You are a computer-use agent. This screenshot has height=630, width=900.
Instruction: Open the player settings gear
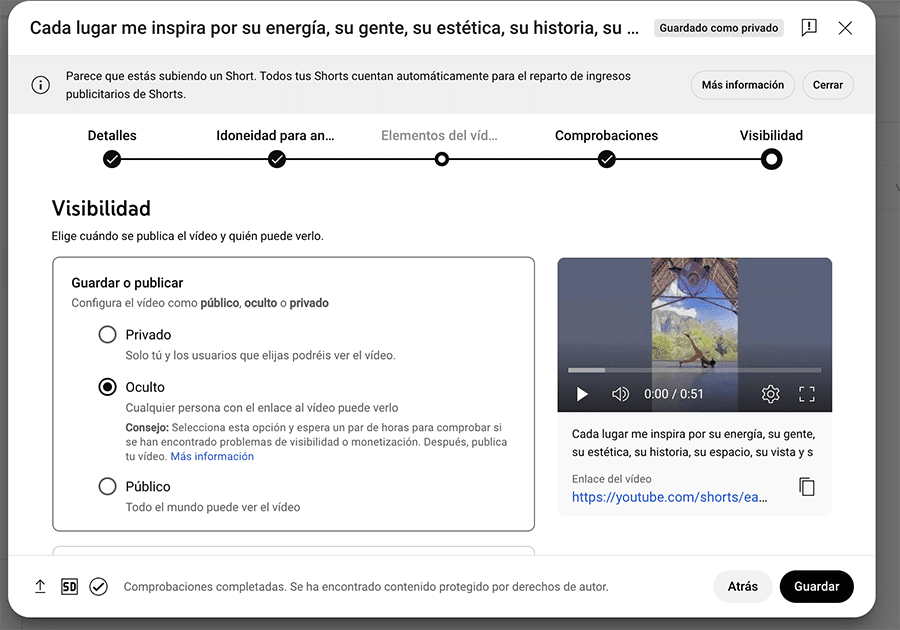[770, 394]
